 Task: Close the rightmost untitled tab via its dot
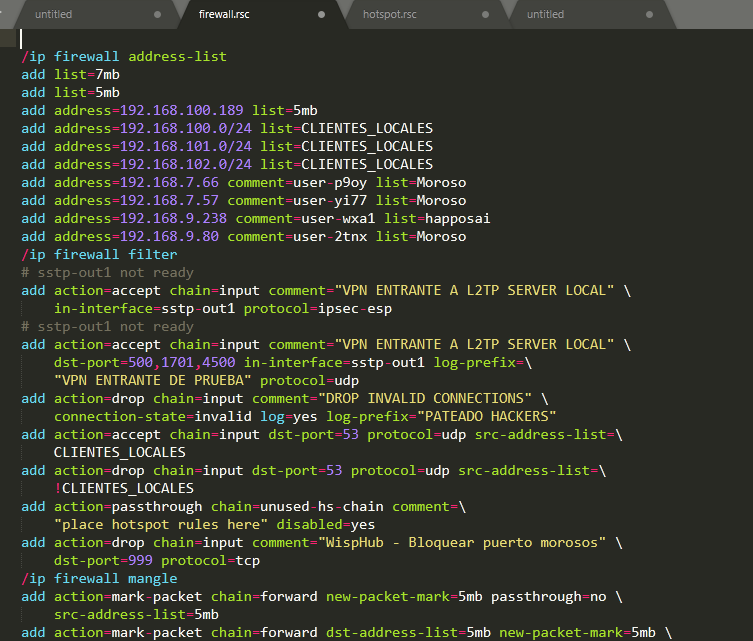coord(650,15)
